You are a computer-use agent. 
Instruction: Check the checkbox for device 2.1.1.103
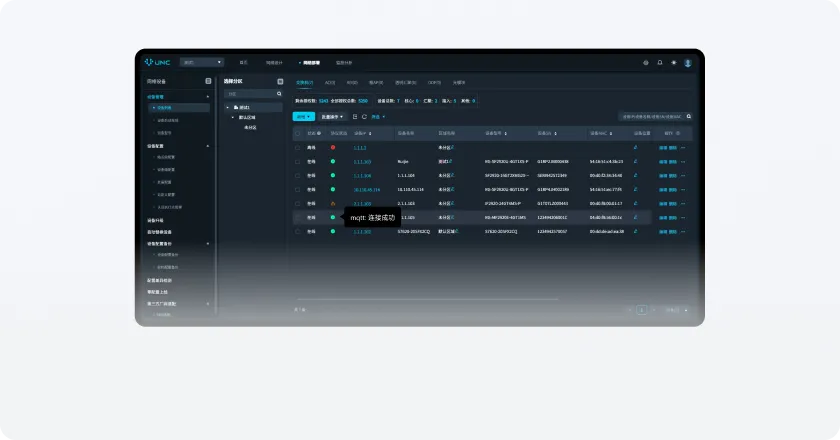pos(297,204)
